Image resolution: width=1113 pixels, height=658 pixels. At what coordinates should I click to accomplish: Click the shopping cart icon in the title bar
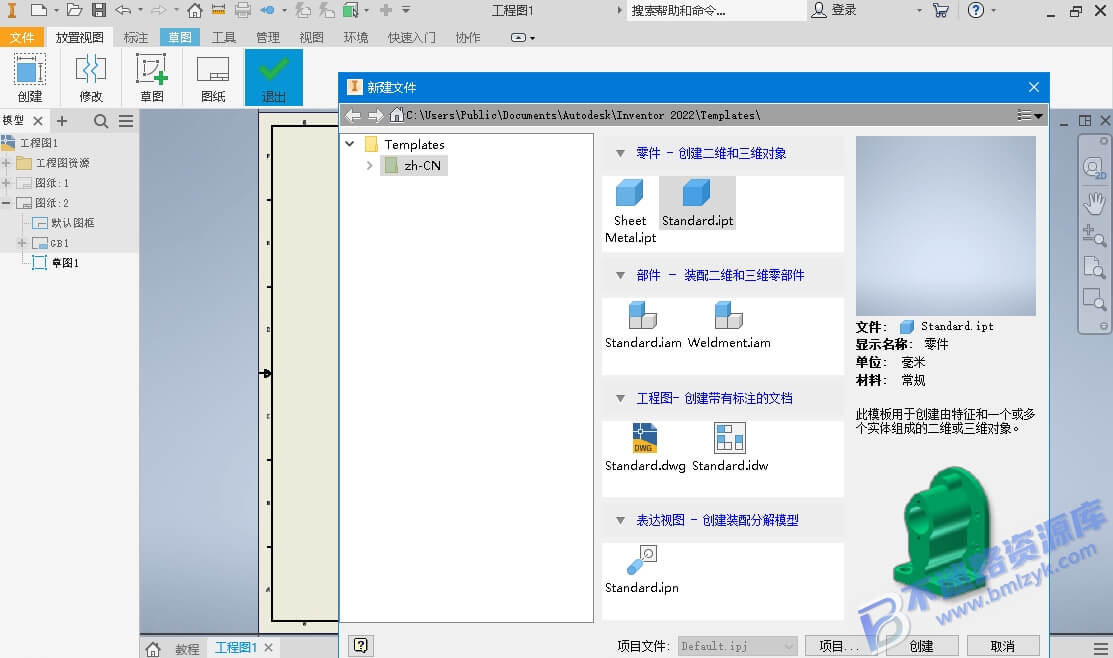tap(941, 10)
